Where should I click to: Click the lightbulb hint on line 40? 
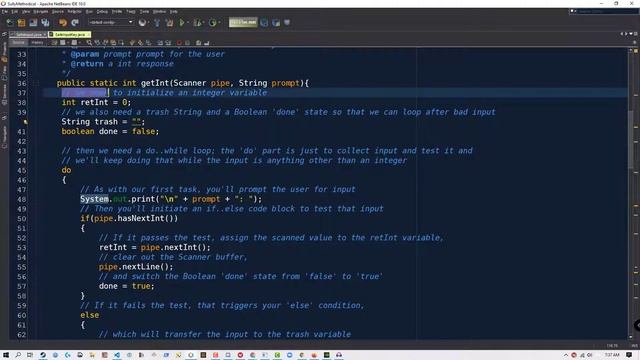point(25,122)
